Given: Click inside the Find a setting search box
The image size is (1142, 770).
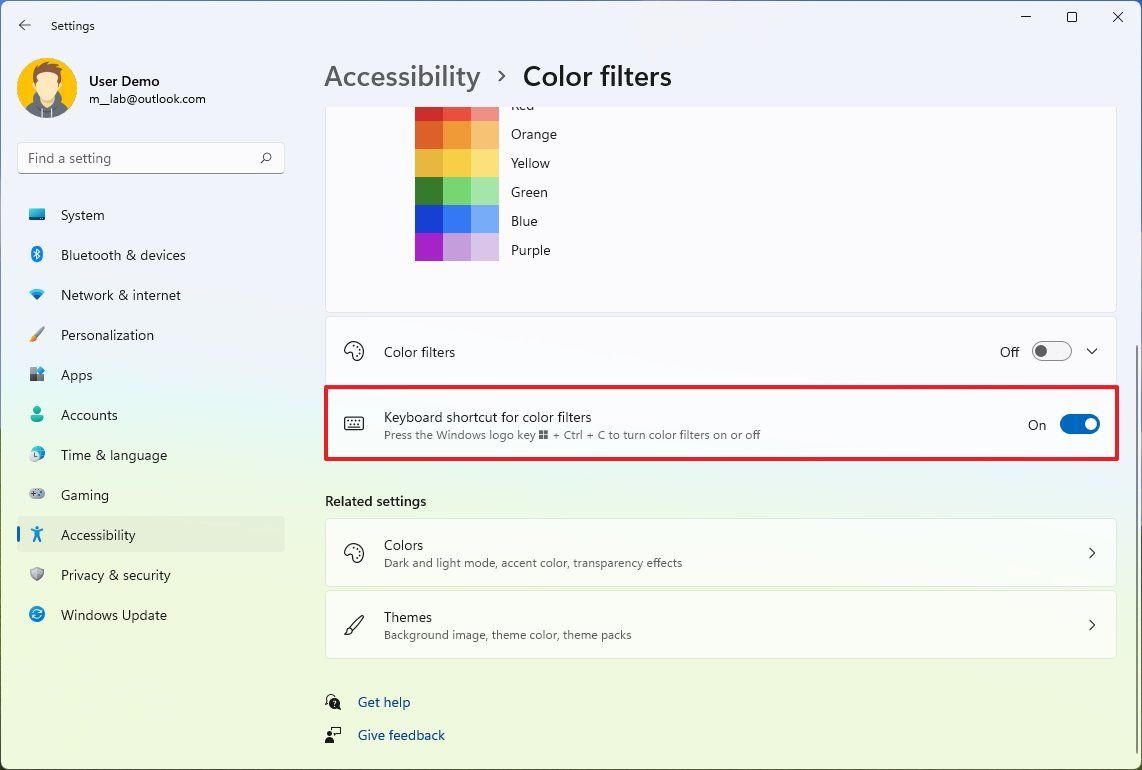Looking at the screenshot, I should coord(150,157).
